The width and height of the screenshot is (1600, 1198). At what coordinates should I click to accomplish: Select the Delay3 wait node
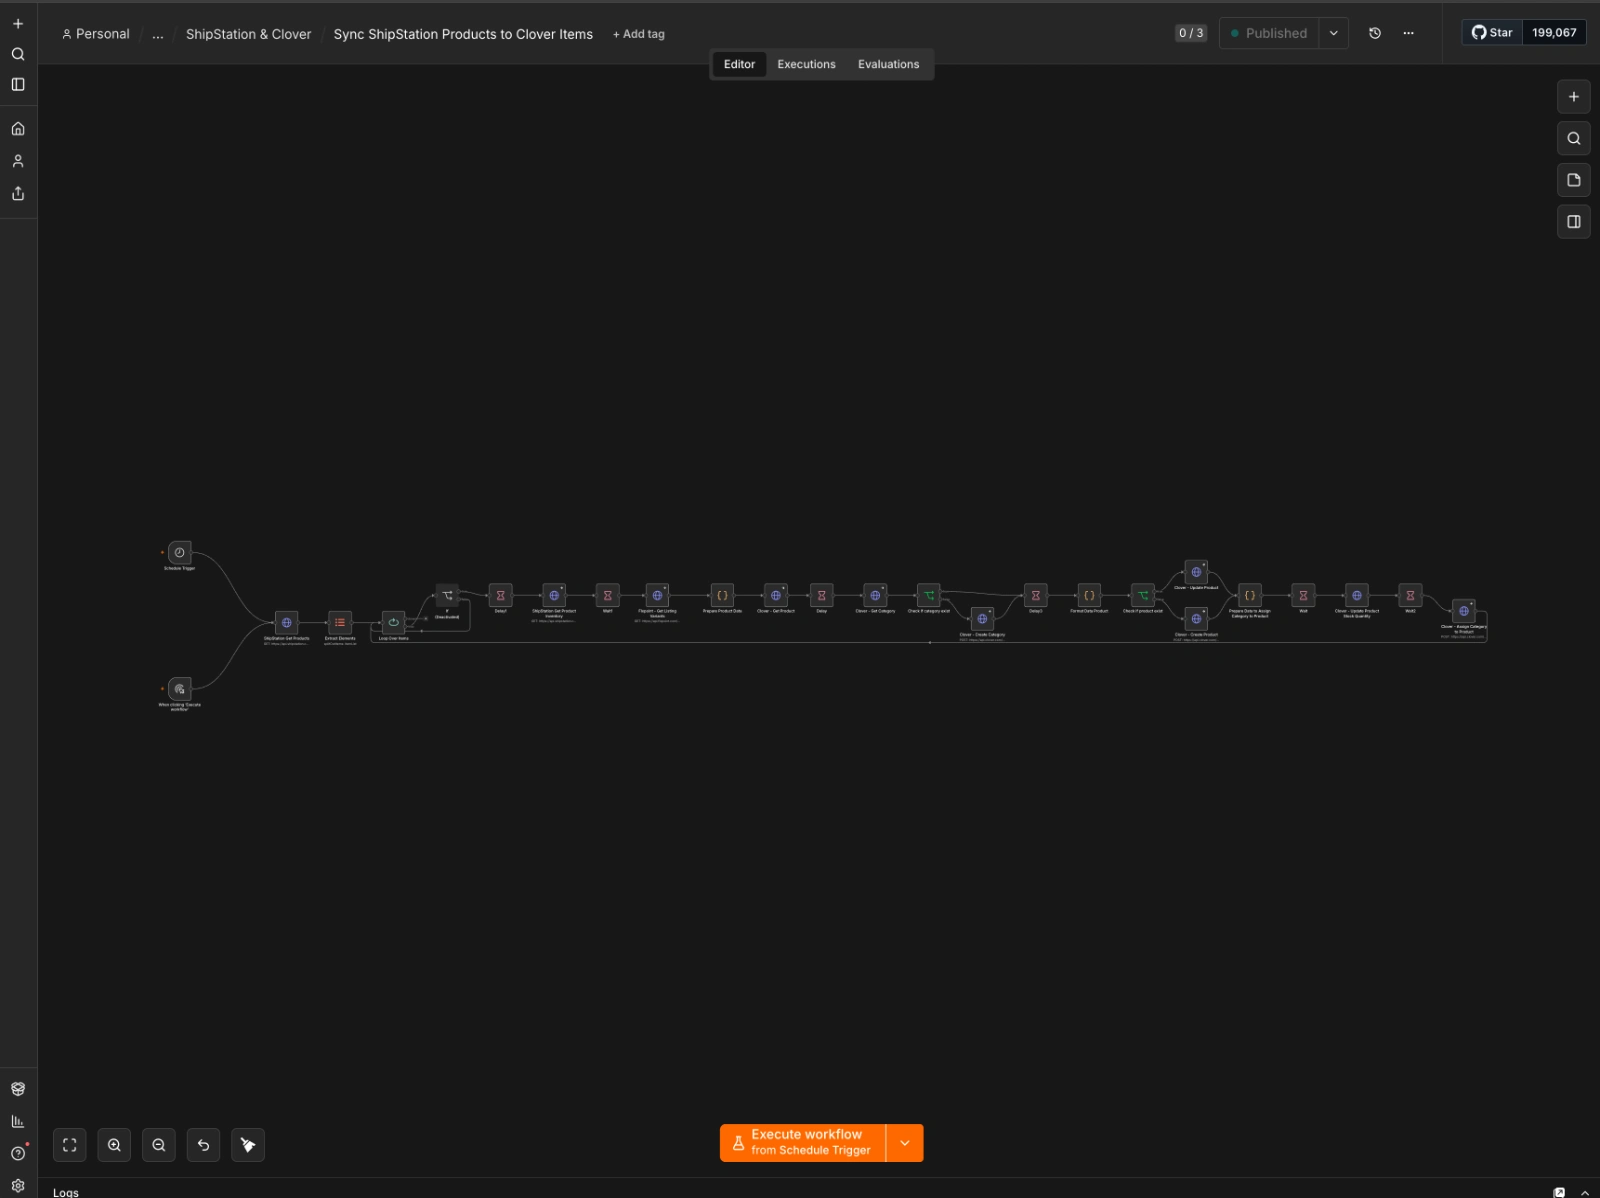click(x=1036, y=596)
